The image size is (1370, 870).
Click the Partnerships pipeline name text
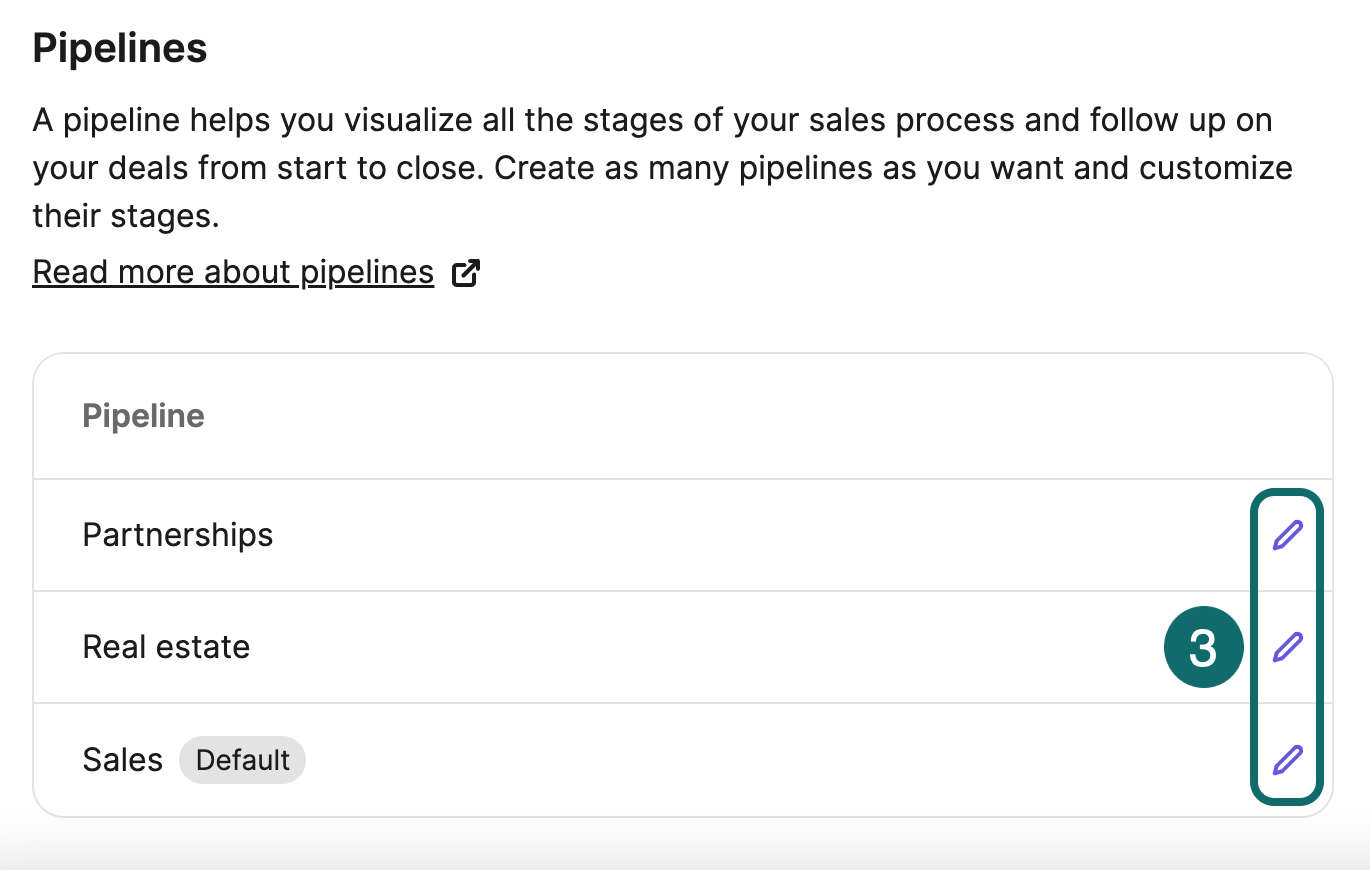pos(177,535)
